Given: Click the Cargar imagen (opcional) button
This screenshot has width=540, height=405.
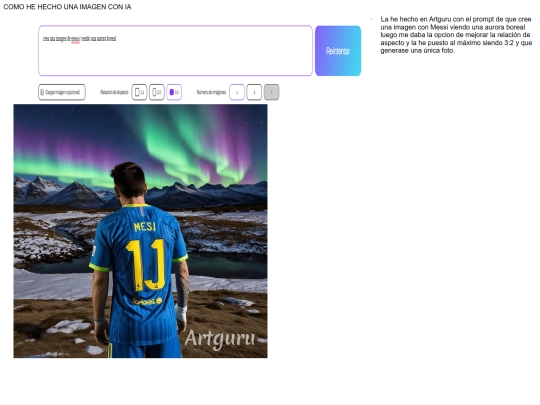Looking at the screenshot, I should (x=62, y=92).
